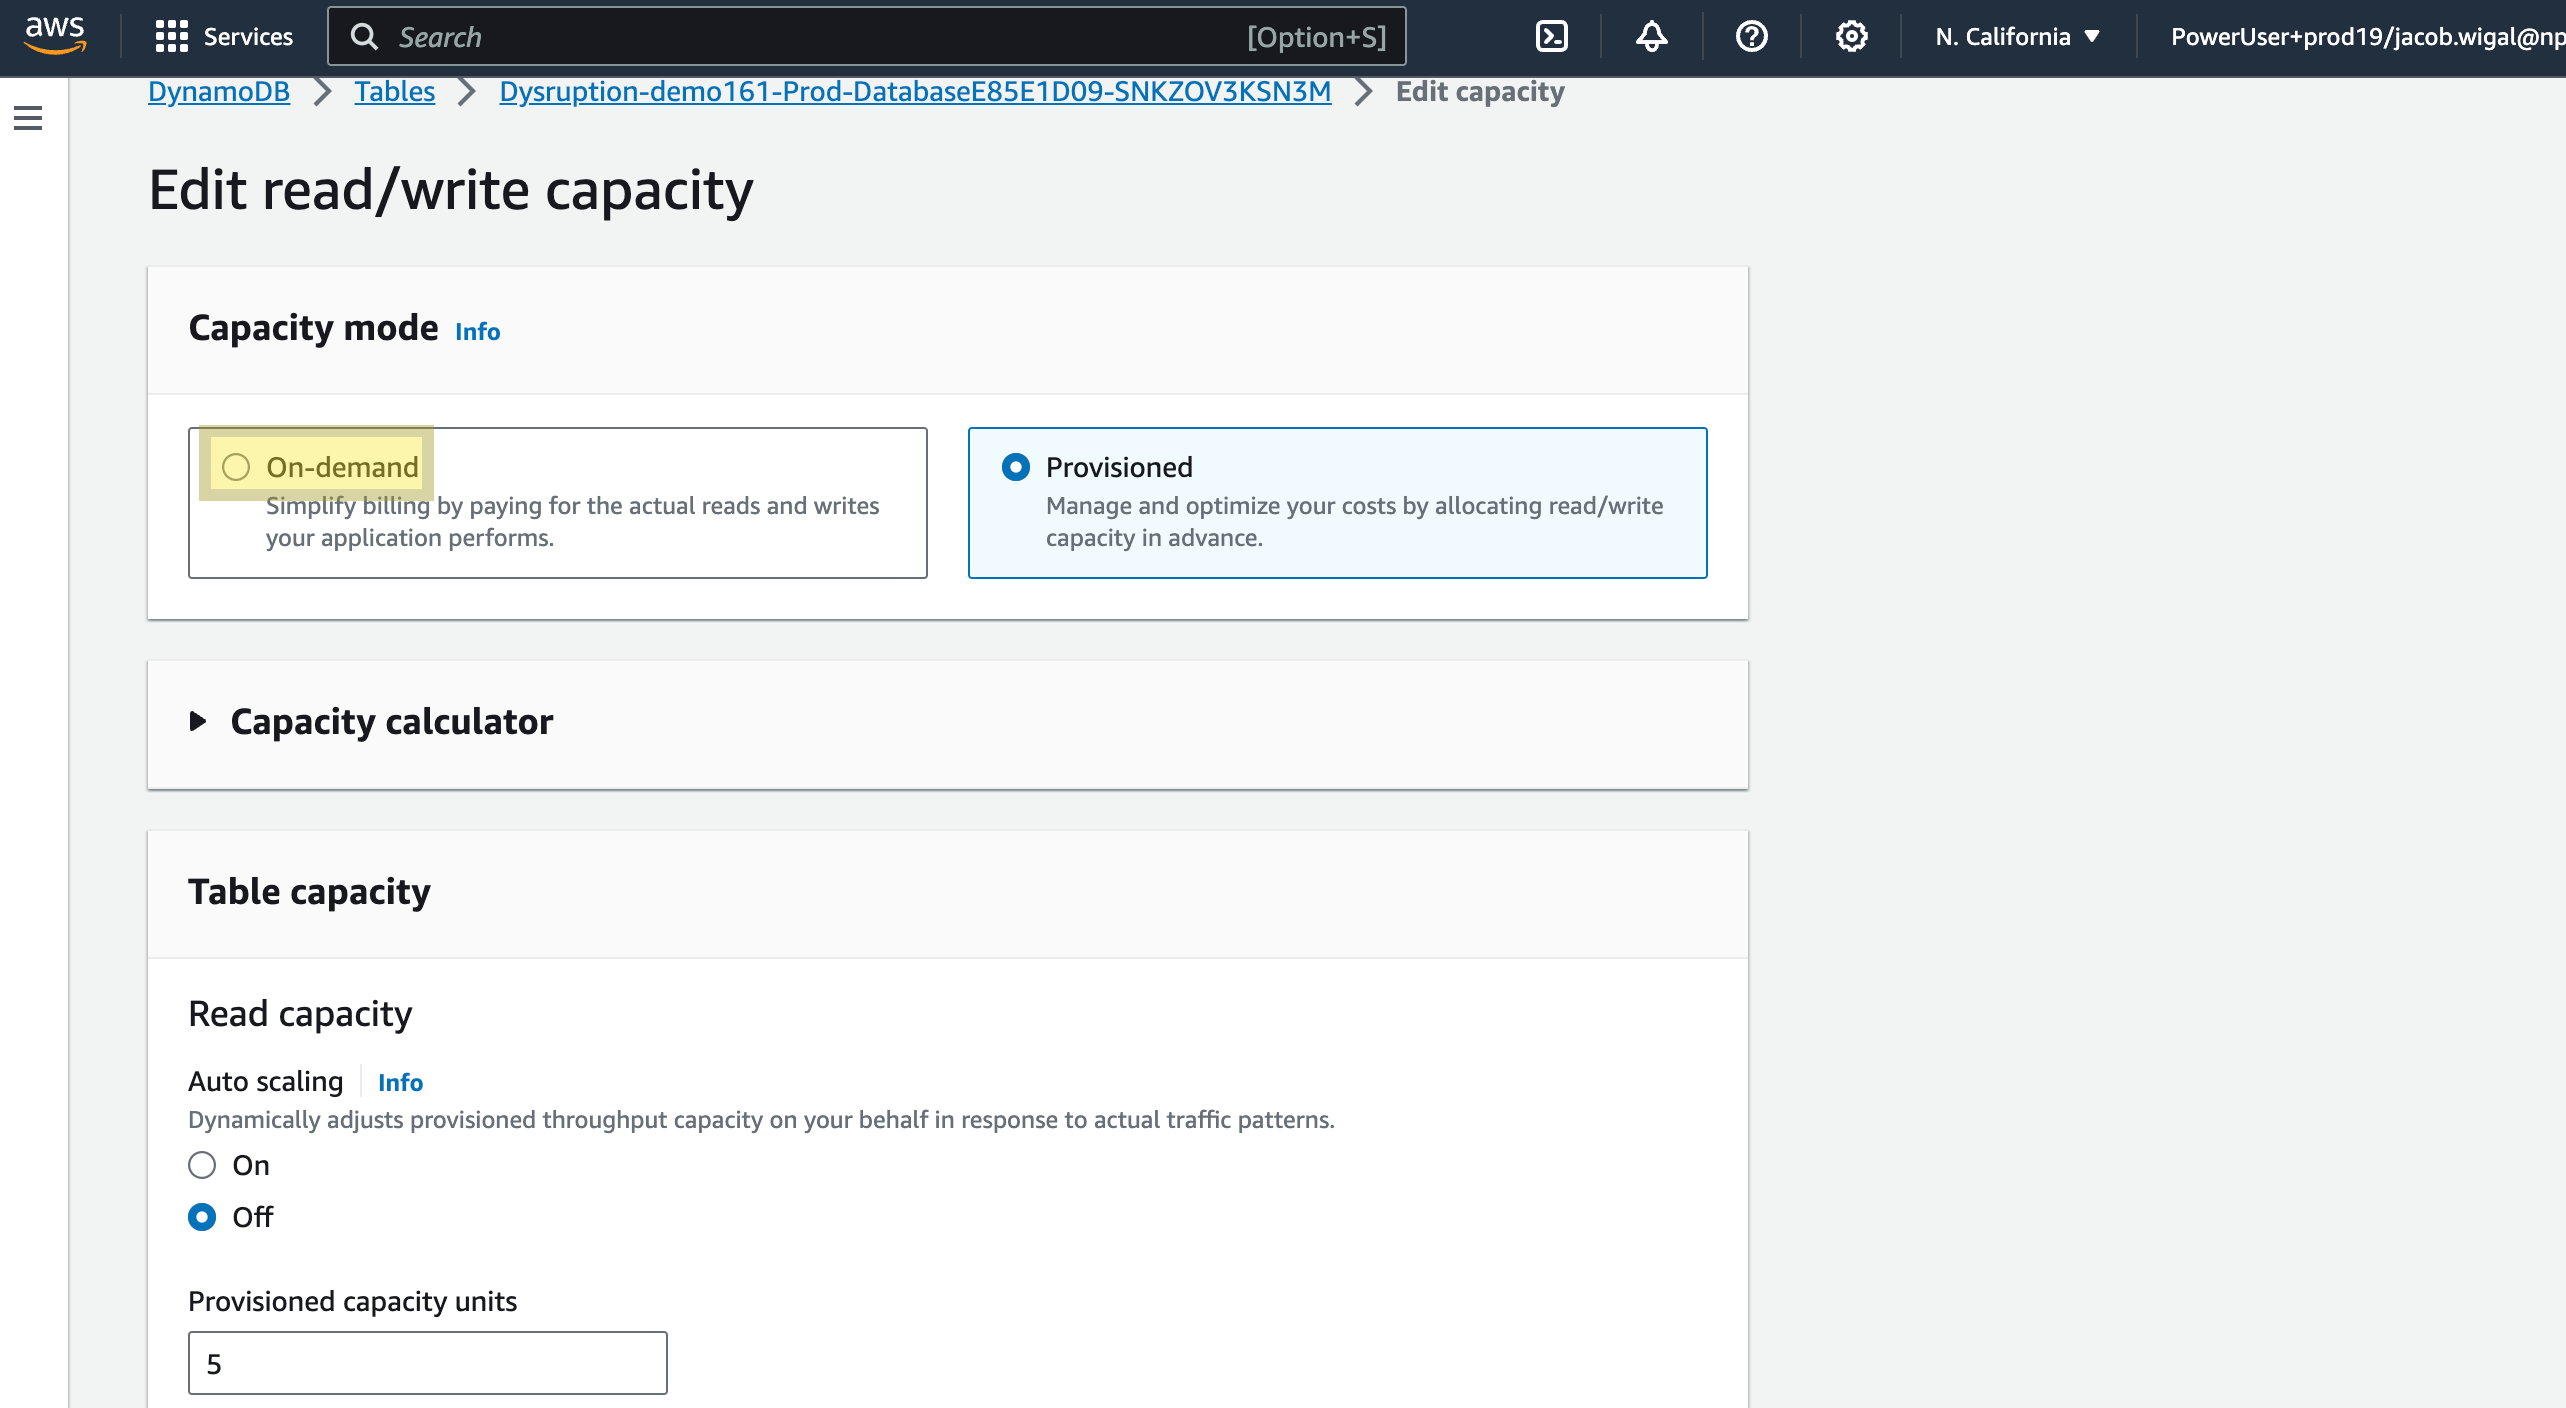2566x1408 pixels.
Task: Set read capacity auto scaling Off
Action: coord(202,1217)
